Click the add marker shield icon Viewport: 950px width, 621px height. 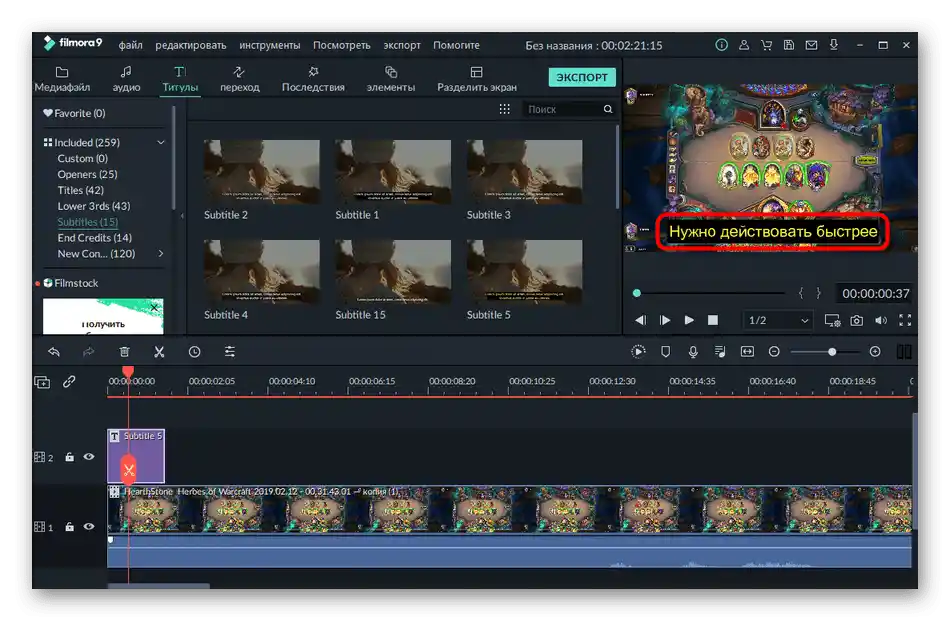[666, 352]
